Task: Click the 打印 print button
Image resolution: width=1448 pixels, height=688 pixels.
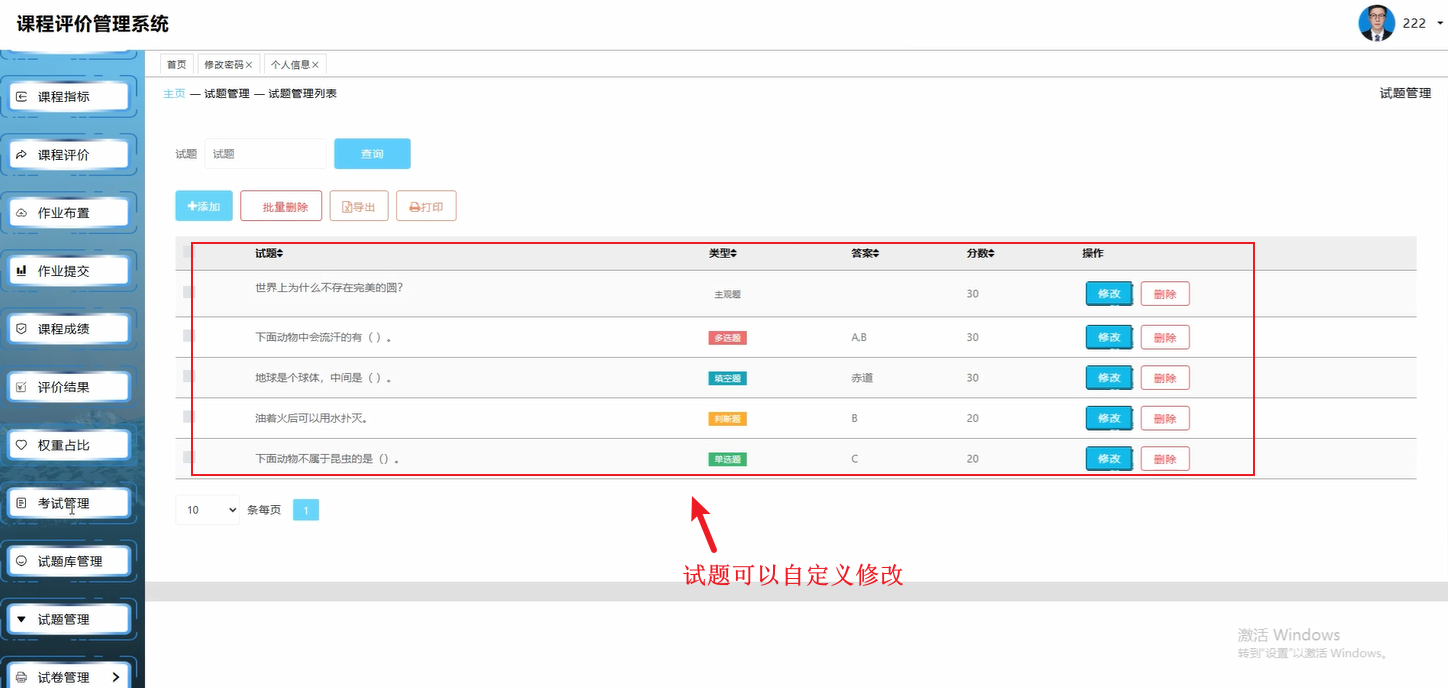Action: tap(426, 206)
